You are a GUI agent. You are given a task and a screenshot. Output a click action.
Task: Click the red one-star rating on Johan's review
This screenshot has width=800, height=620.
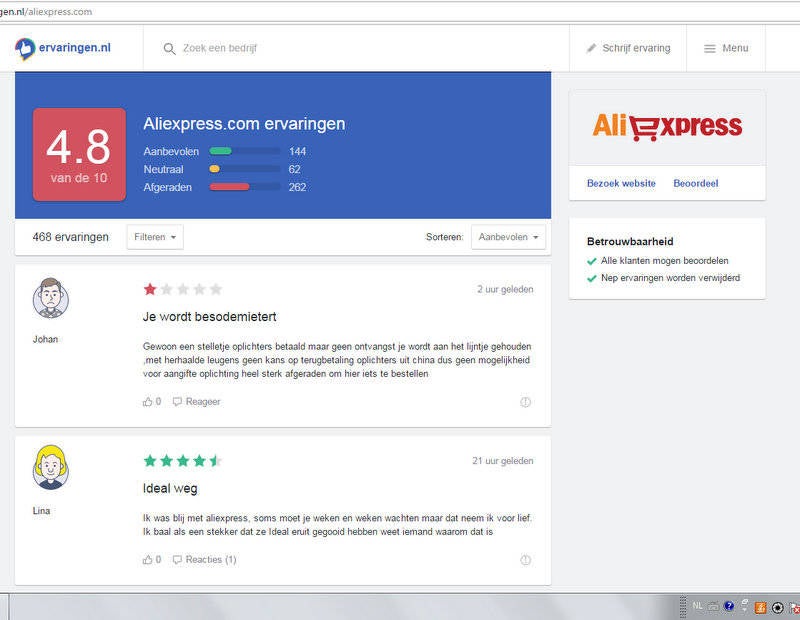pyautogui.click(x=150, y=289)
